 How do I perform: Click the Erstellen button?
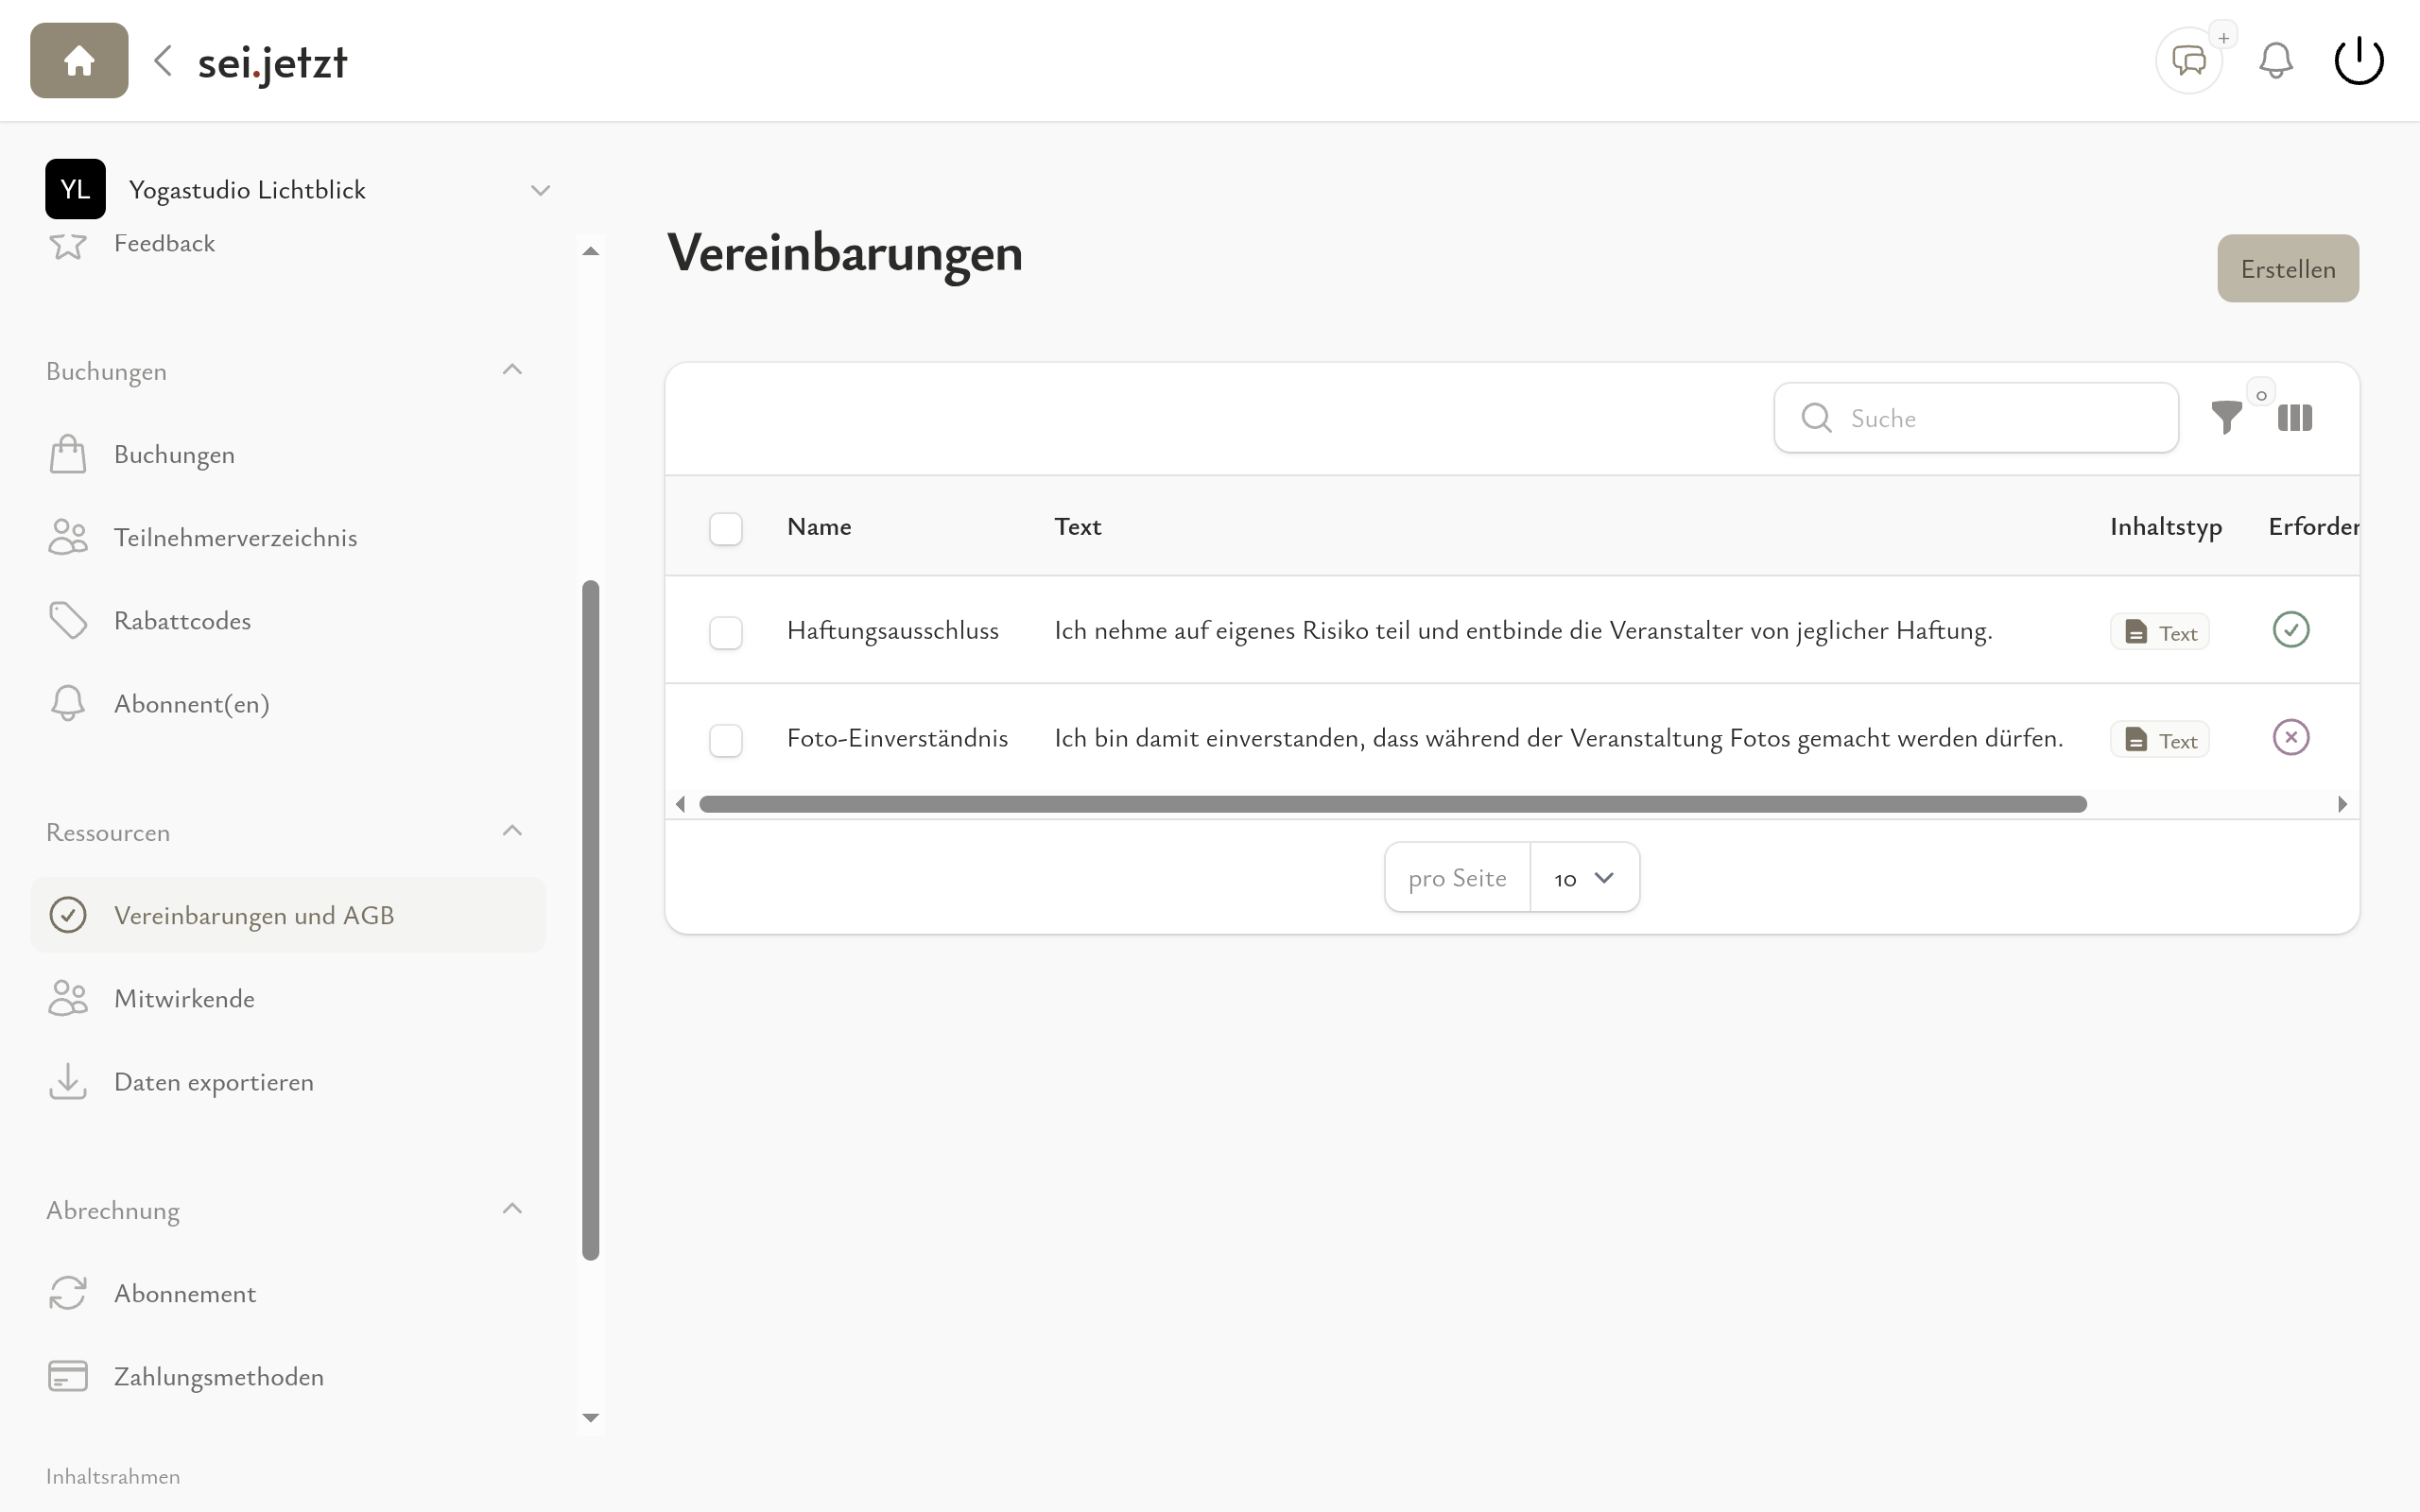coord(2287,268)
